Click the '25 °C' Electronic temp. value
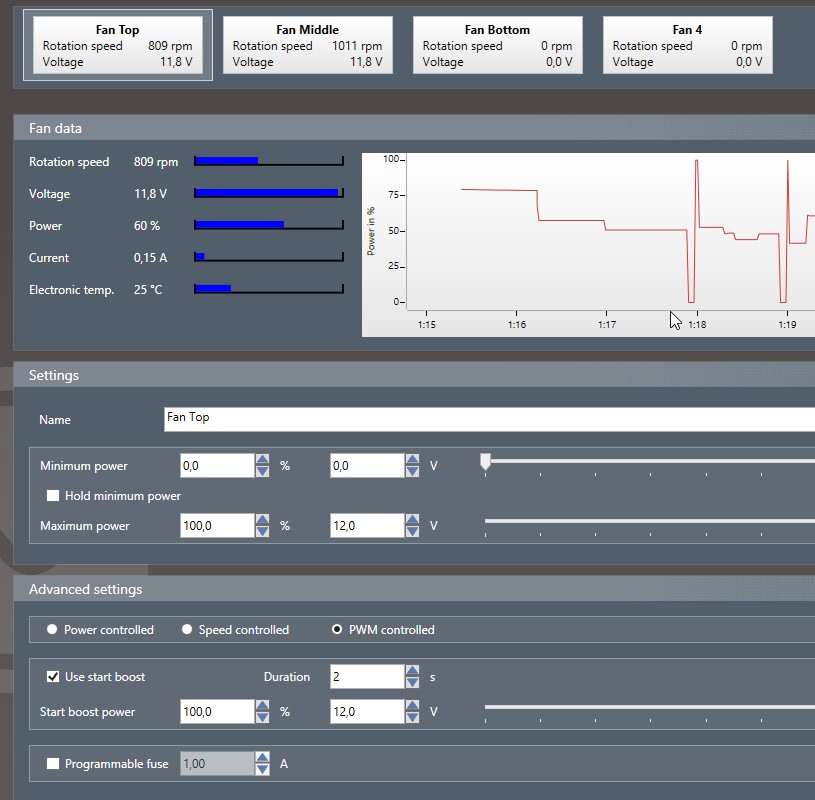 [x=148, y=290]
